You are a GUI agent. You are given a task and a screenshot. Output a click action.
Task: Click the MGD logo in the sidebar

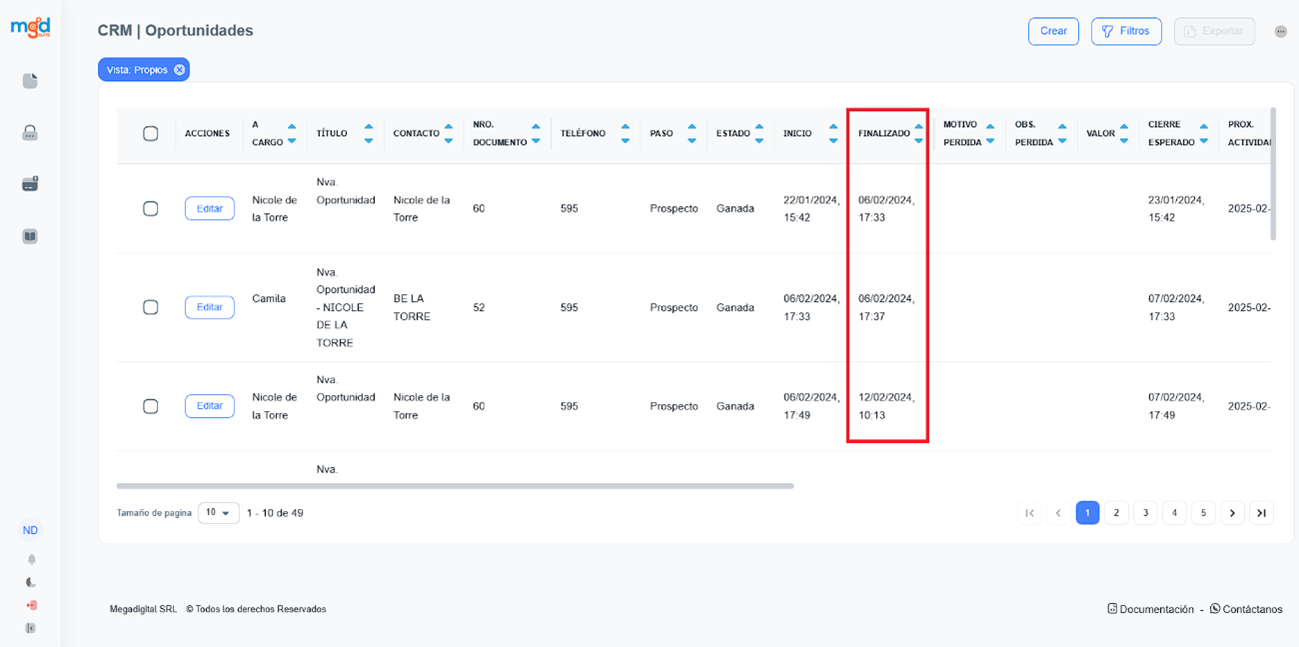(x=30, y=28)
